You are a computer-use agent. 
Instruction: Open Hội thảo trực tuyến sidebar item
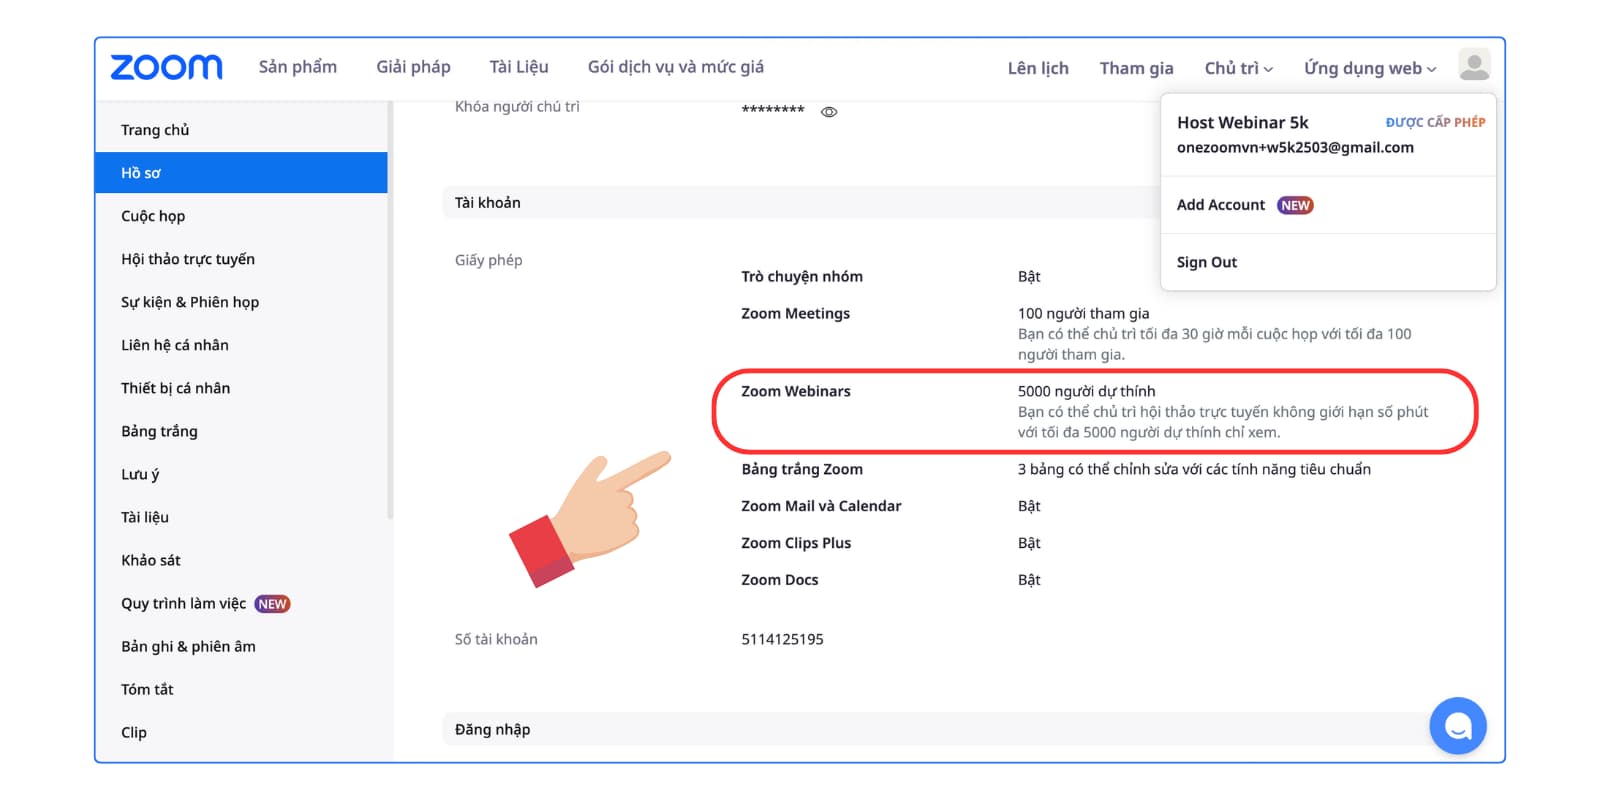188,259
